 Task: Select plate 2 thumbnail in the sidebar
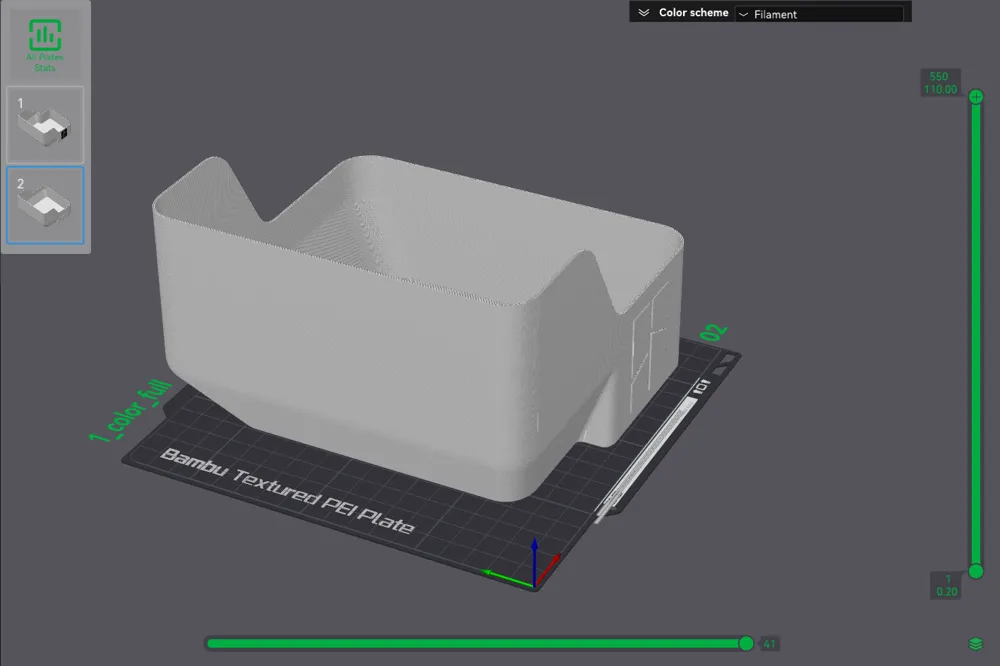point(44,203)
